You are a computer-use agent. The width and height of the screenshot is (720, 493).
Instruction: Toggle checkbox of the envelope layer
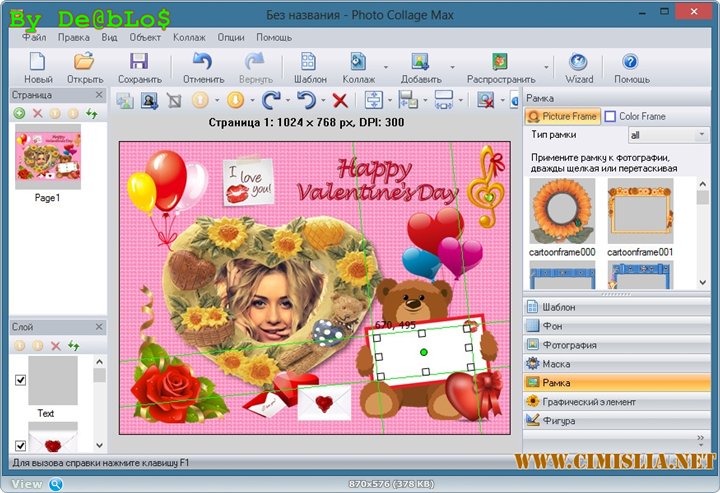coord(20,445)
